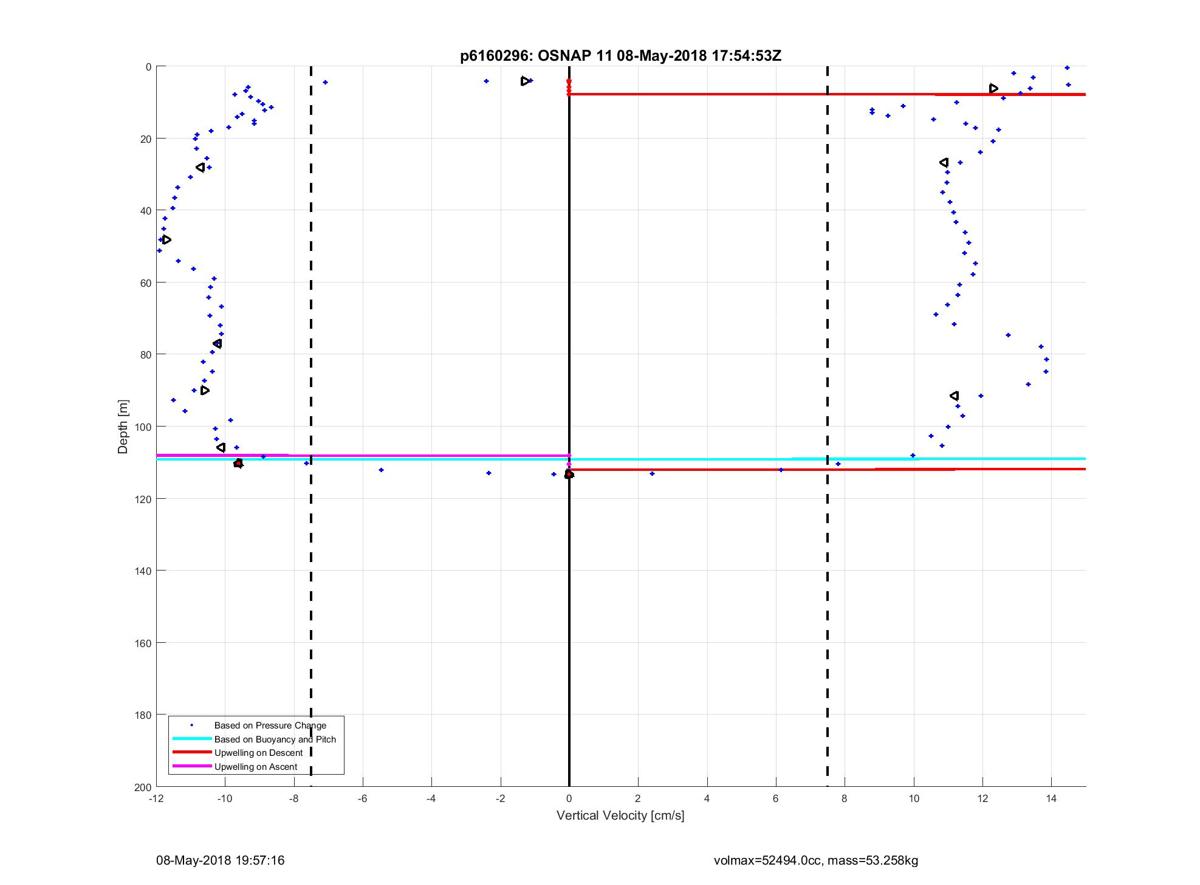The height and width of the screenshot is (885, 1200).
Task: Click the depth-axis tick label "100"
Action: tap(142, 427)
